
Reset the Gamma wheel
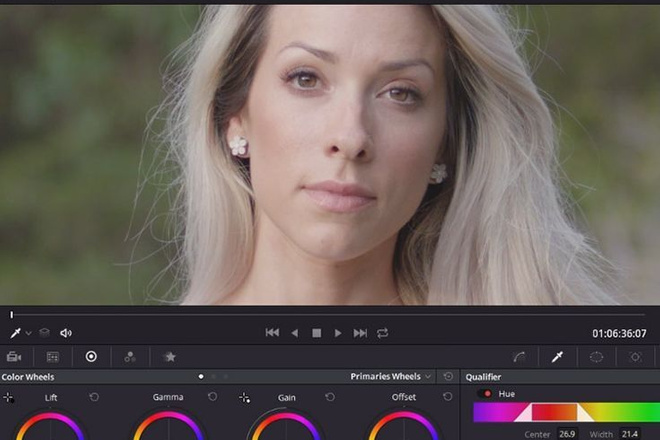(213, 397)
